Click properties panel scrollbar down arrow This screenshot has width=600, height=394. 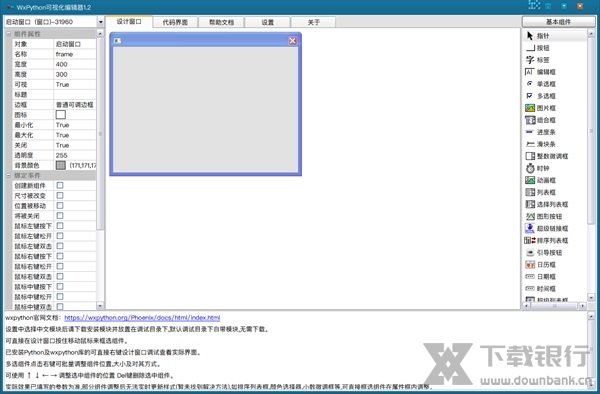100,306
